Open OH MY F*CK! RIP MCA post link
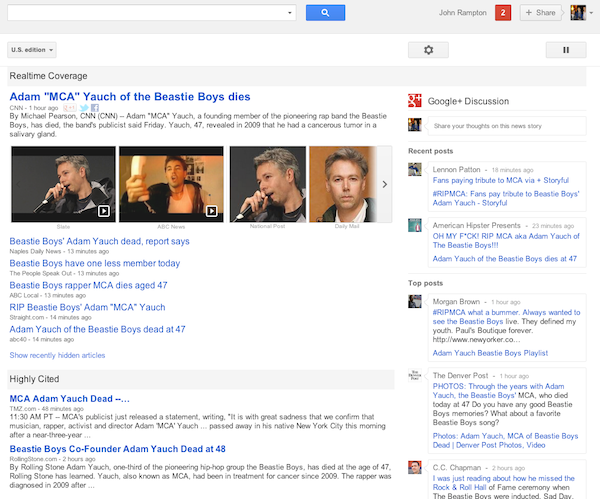This screenshot has height=499, width=600. 506,241
